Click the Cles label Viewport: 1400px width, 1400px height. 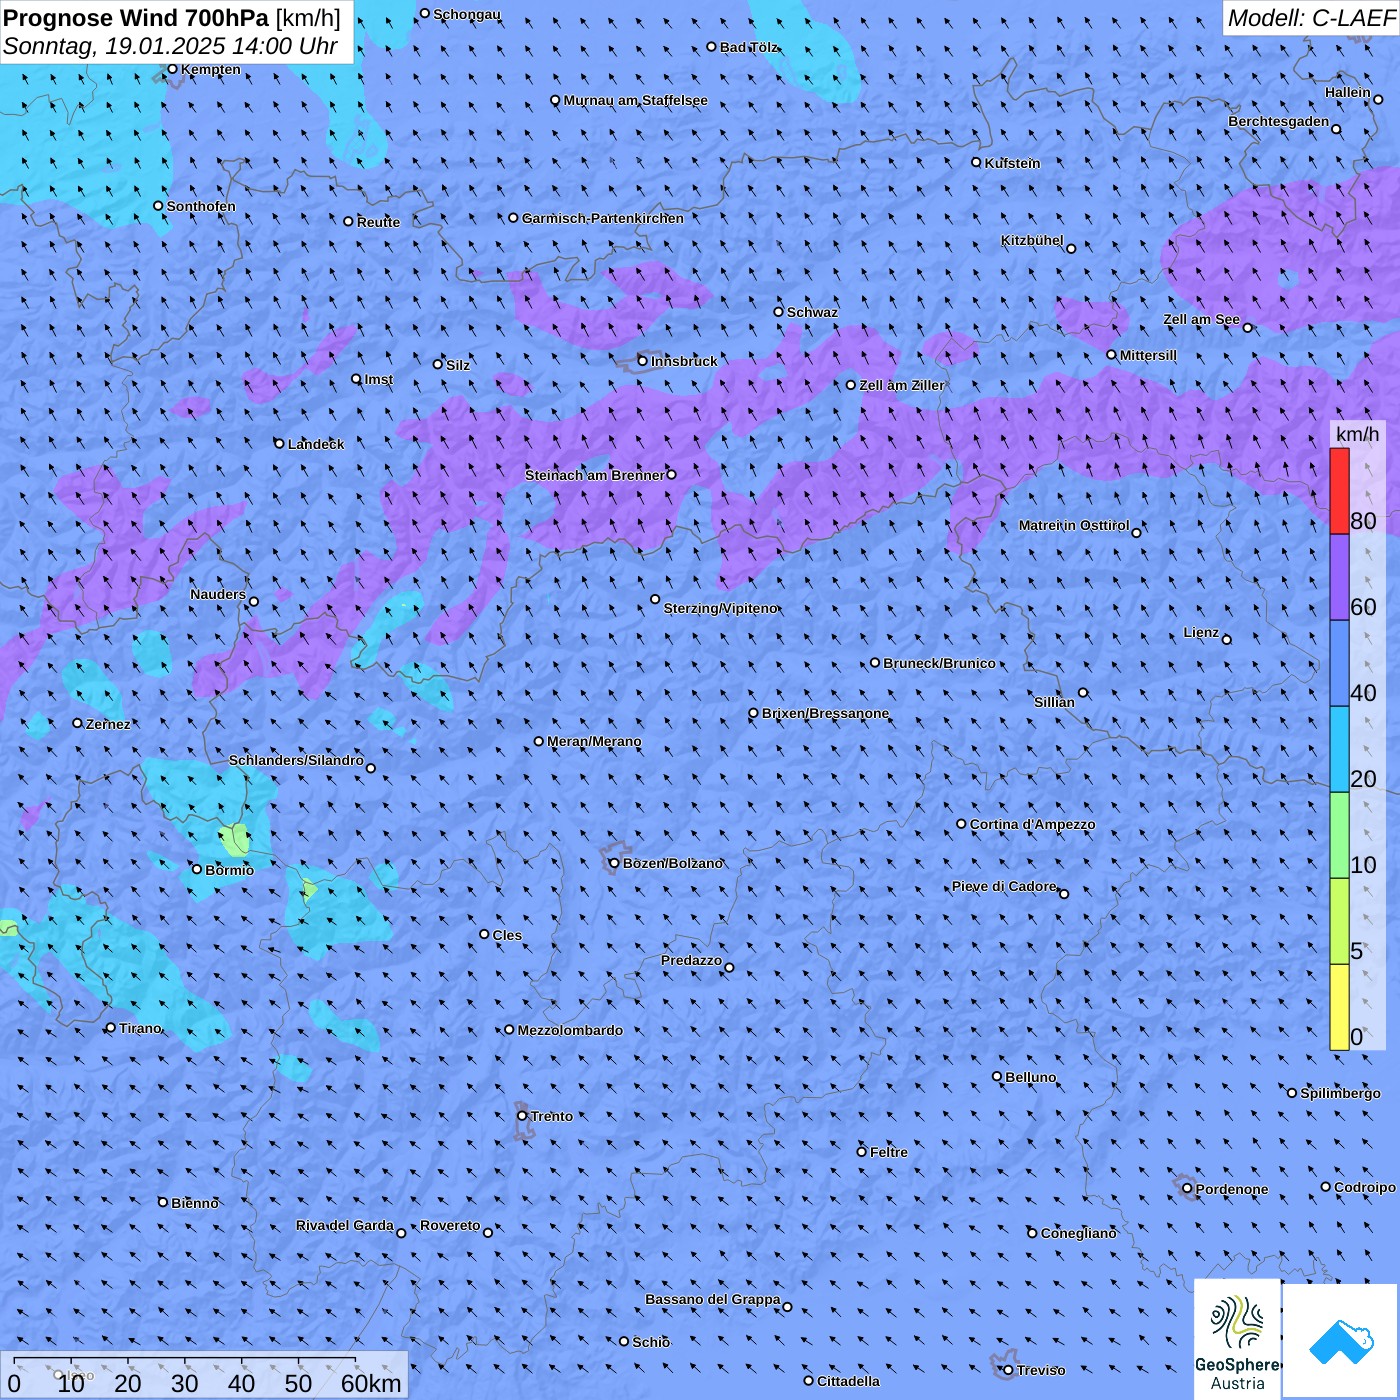pyautogui.click(x=507, y=935)
